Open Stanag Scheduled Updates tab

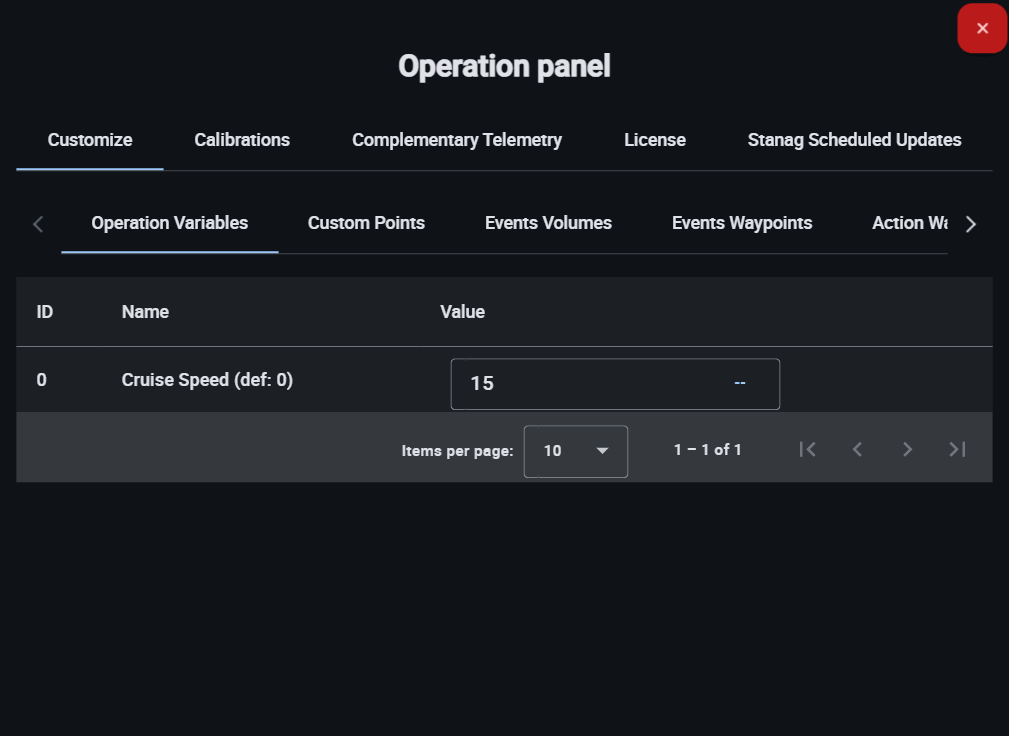coord(854,140)
